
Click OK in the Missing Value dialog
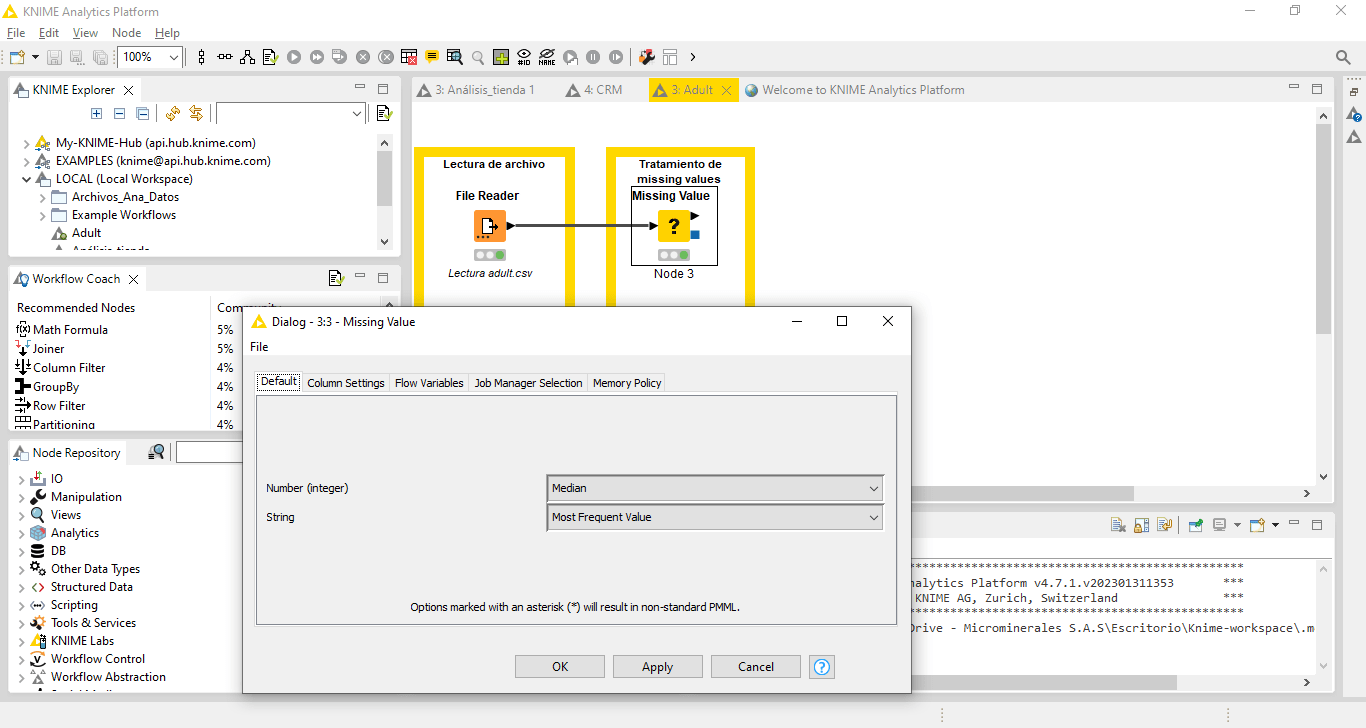(560, 667)
